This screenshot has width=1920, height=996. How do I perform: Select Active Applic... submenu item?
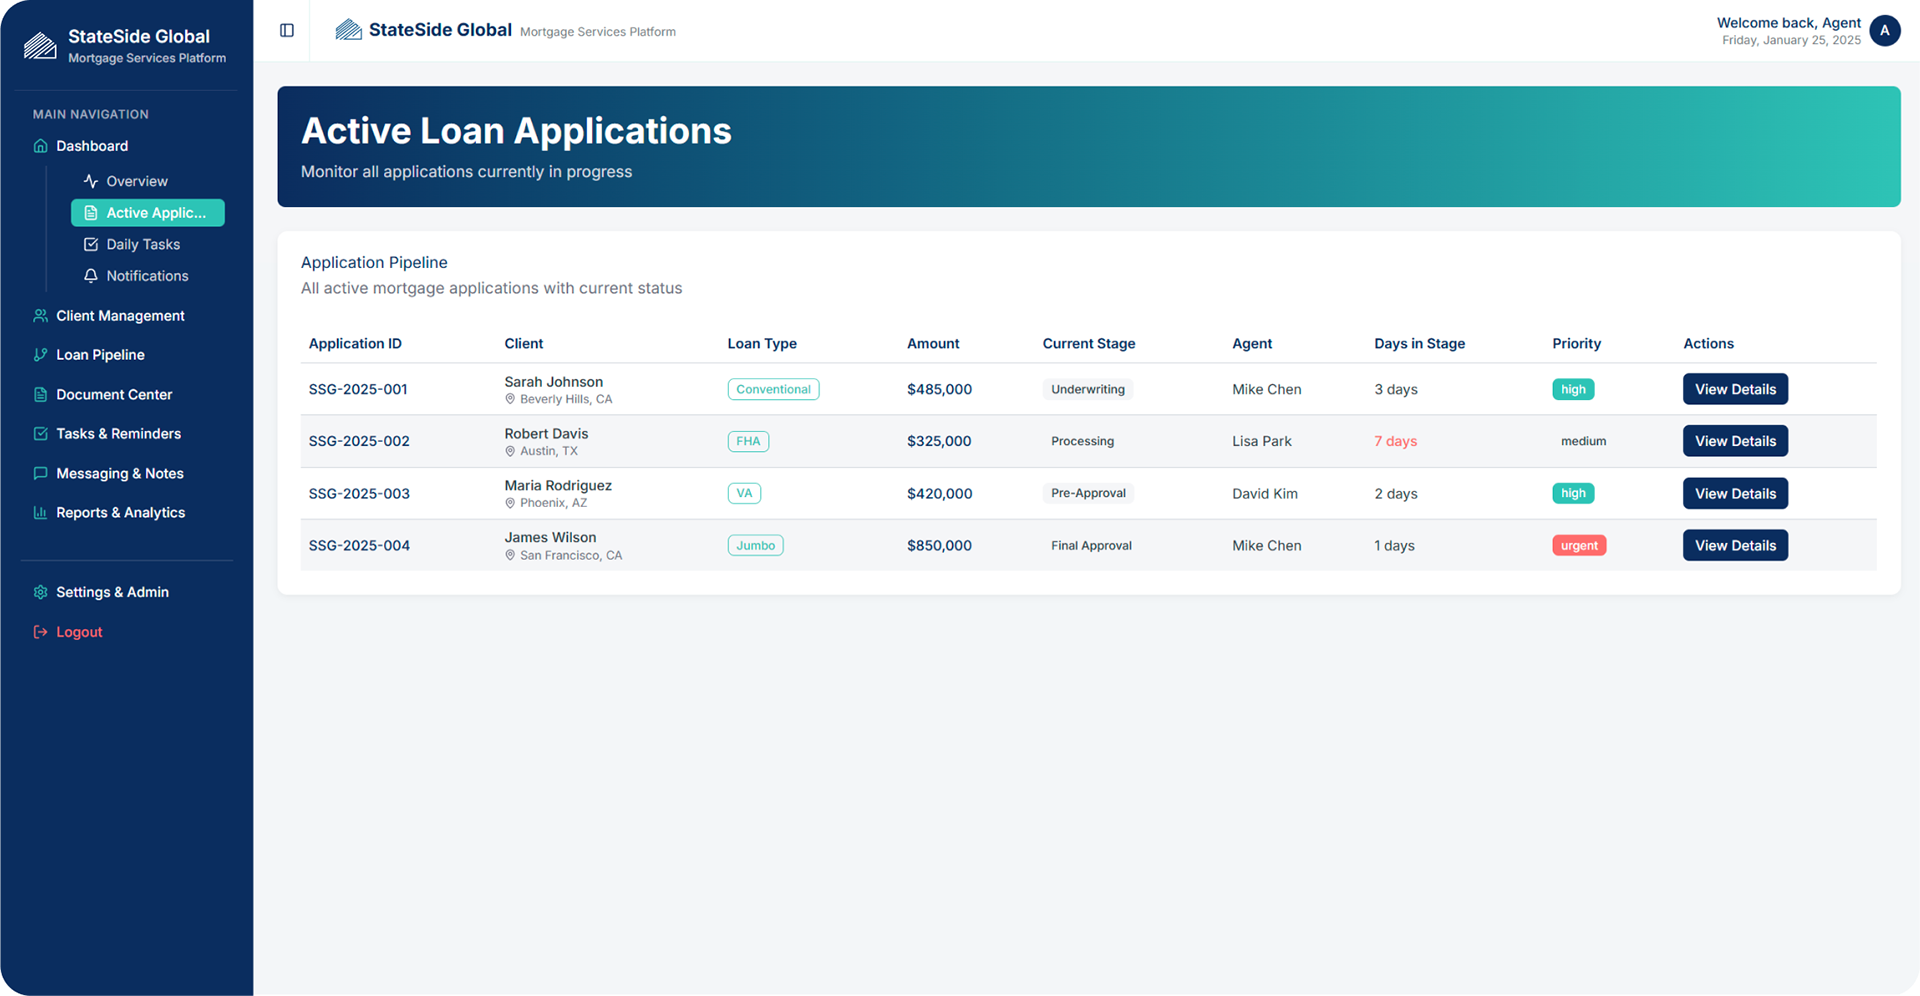pos(147,213)
